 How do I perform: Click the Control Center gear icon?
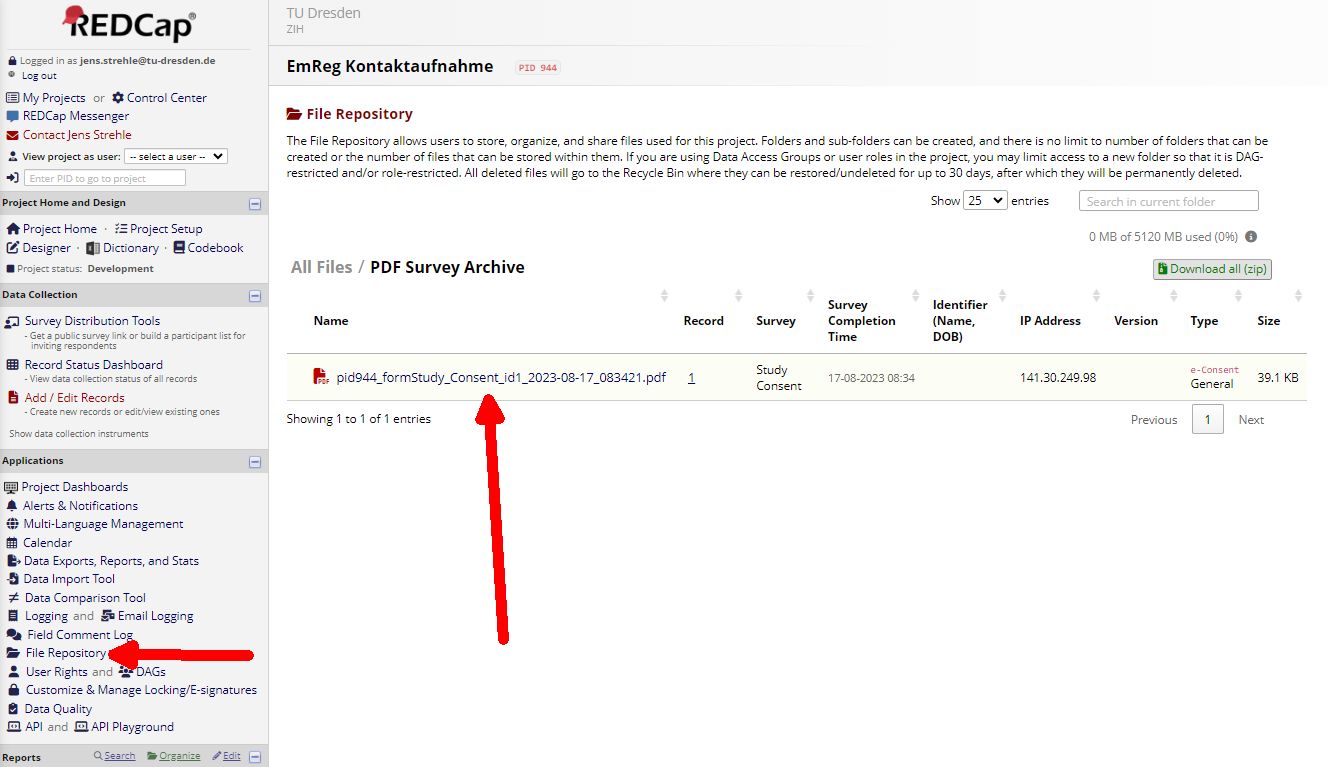pyautogui.click(x=118, y=98)
